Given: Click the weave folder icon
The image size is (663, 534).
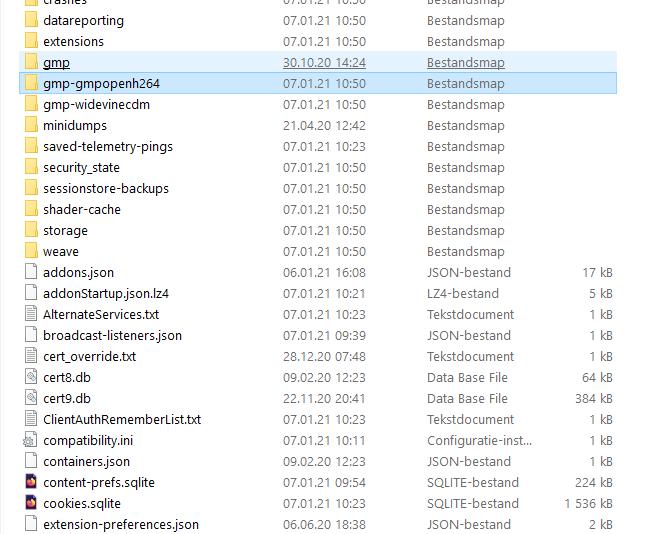Looking at the screenshot, I should click(x=31, y=251).
